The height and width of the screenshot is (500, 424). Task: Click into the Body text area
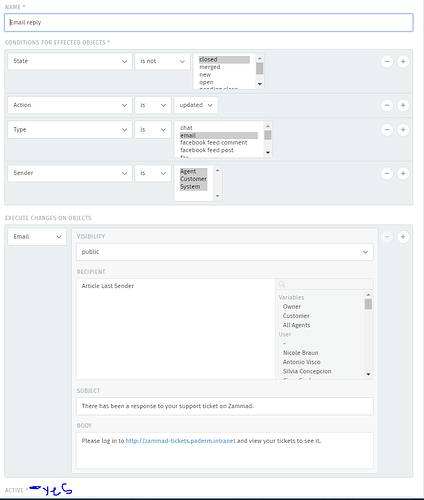[225, 451]
